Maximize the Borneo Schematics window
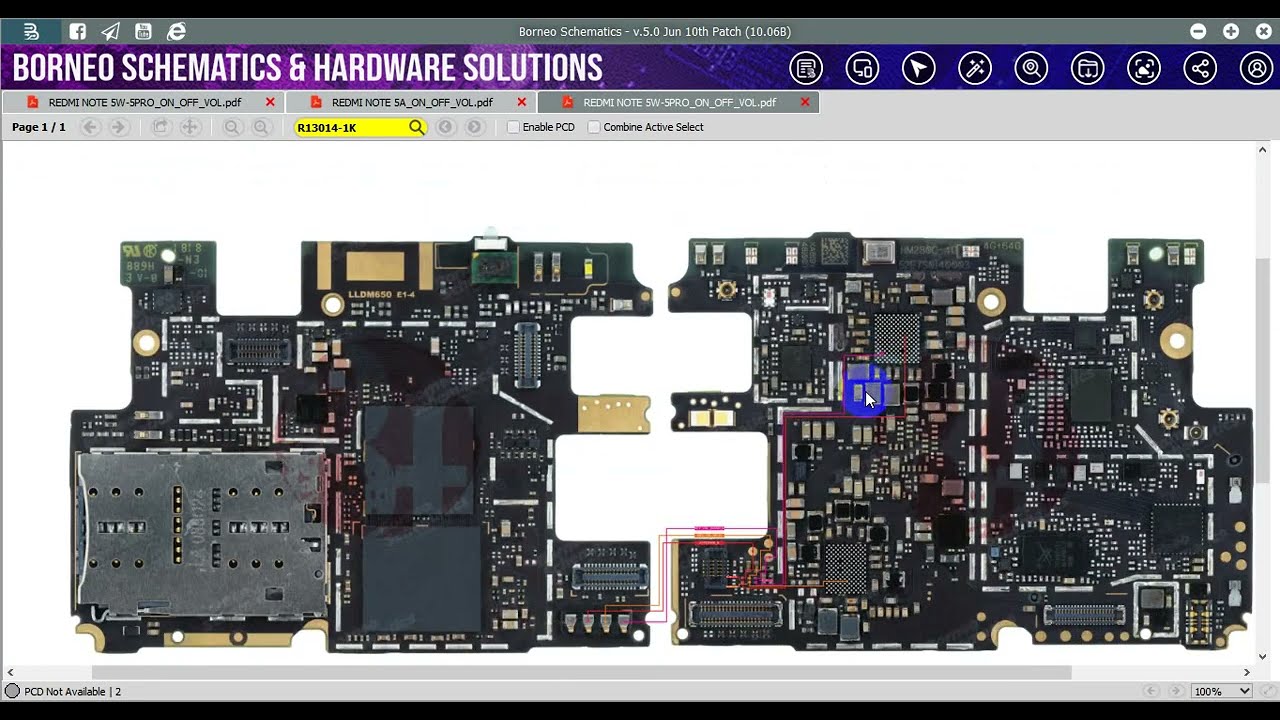1280x720 pixels. (x=1231, y=32)
